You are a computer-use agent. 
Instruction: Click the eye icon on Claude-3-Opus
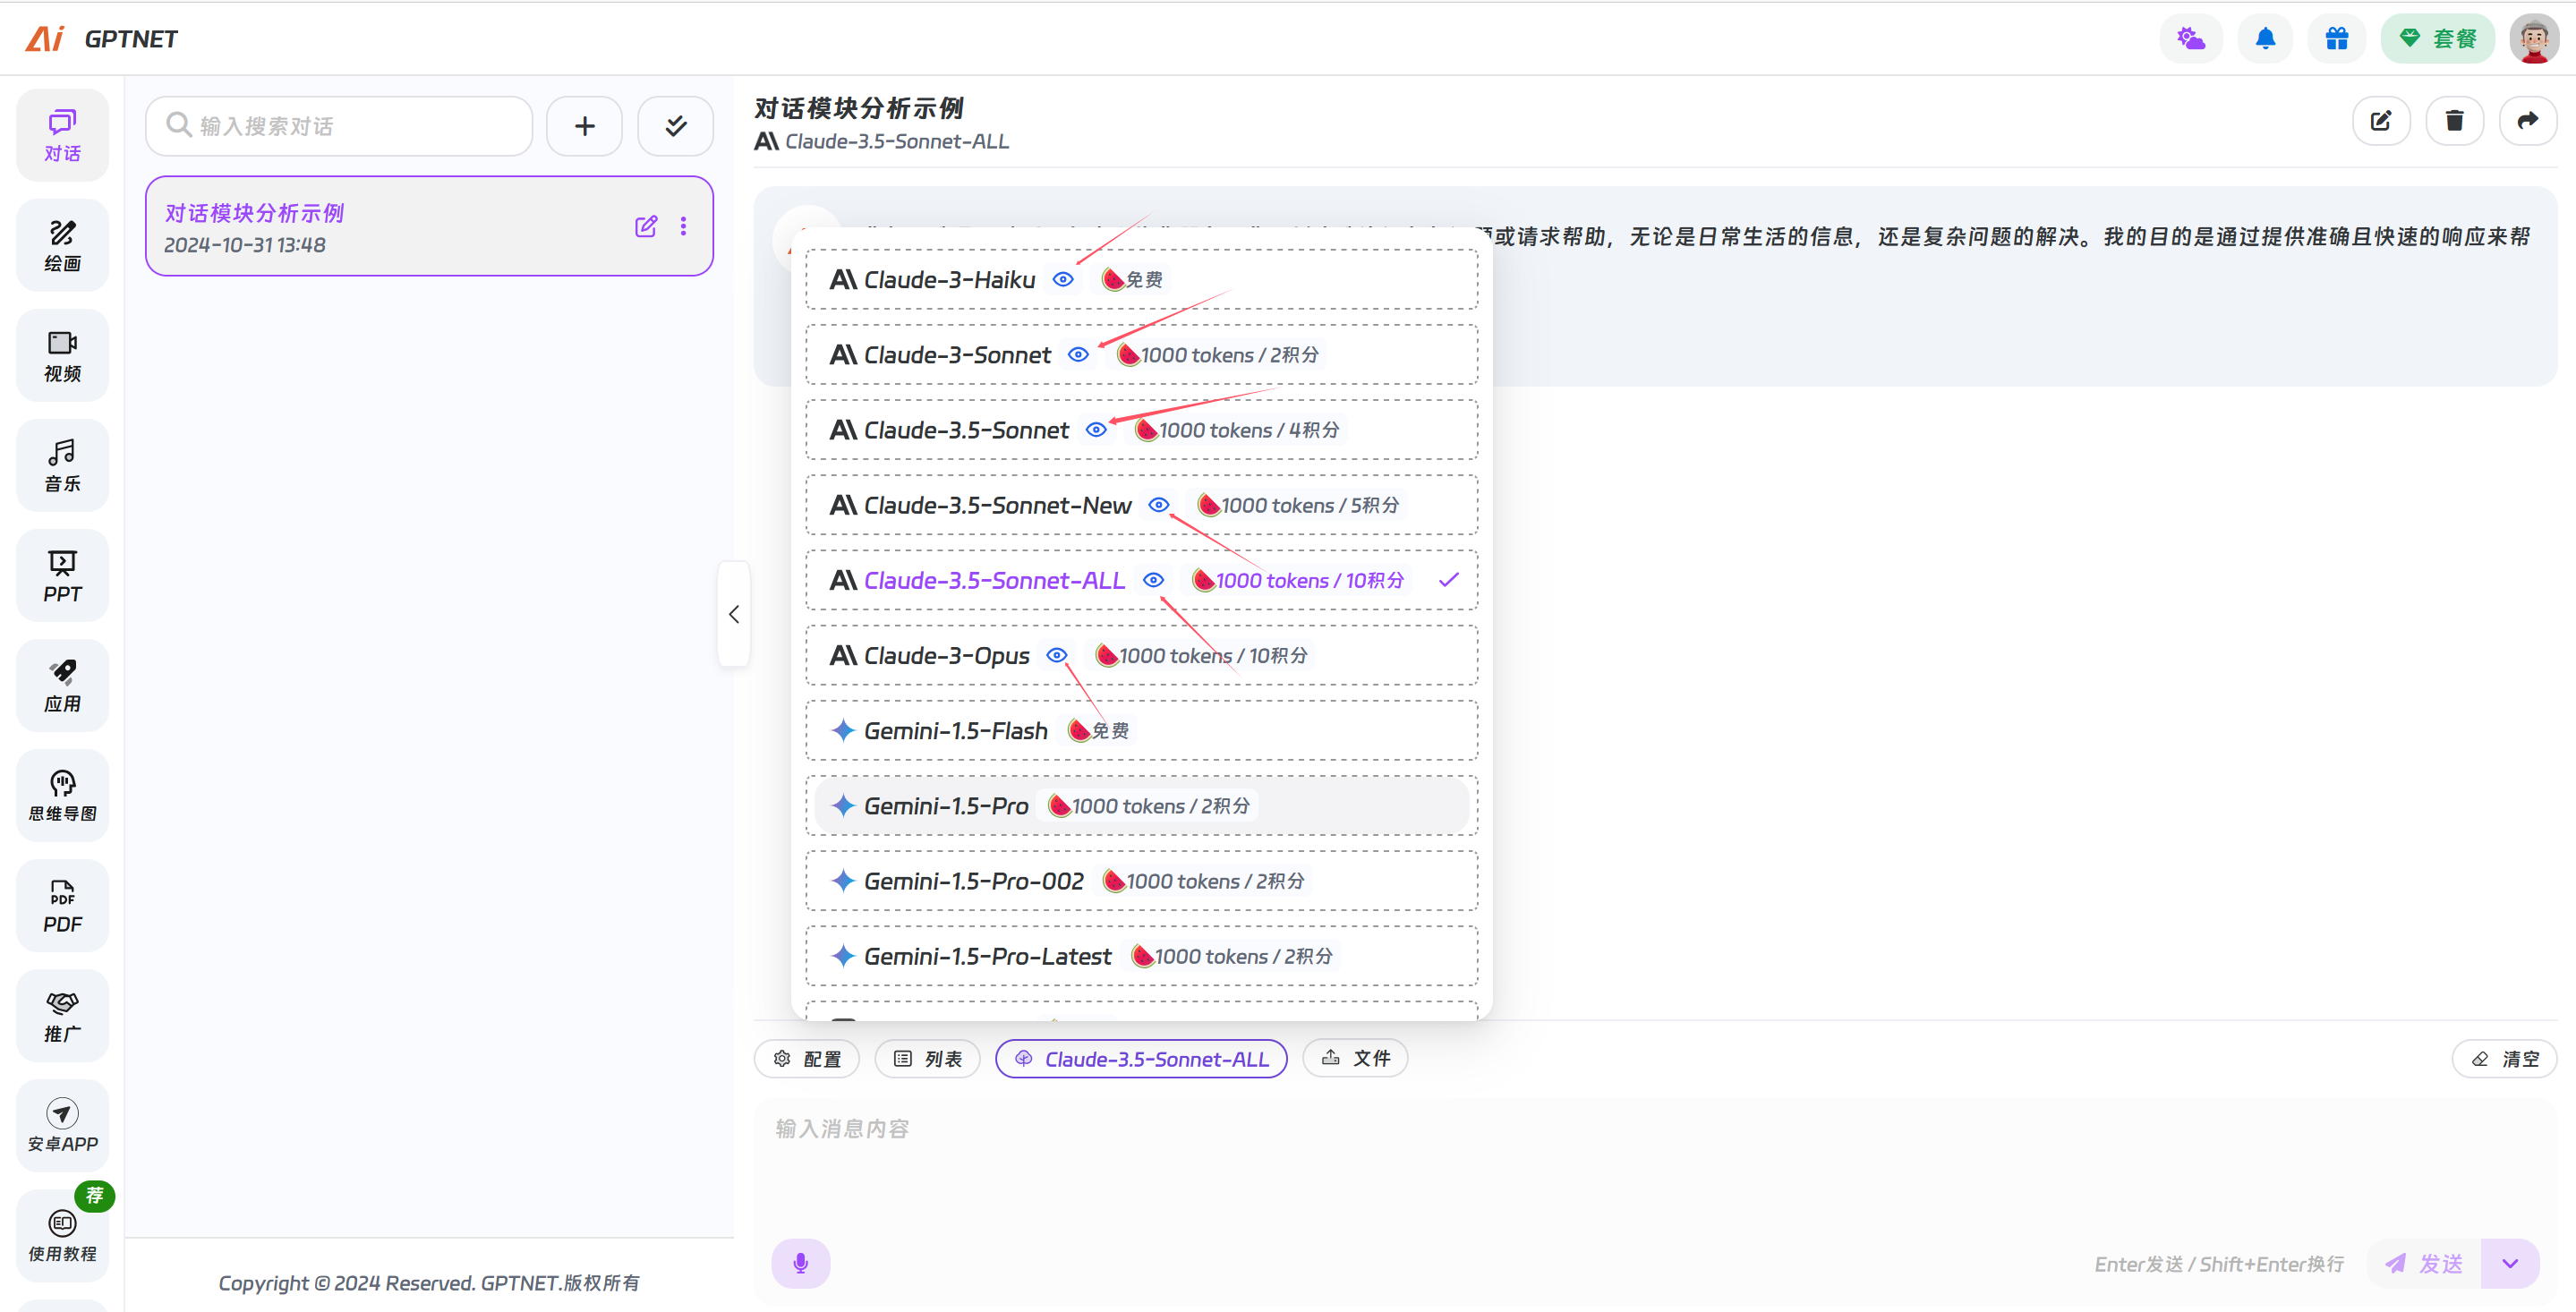(x=1056, y=655)
